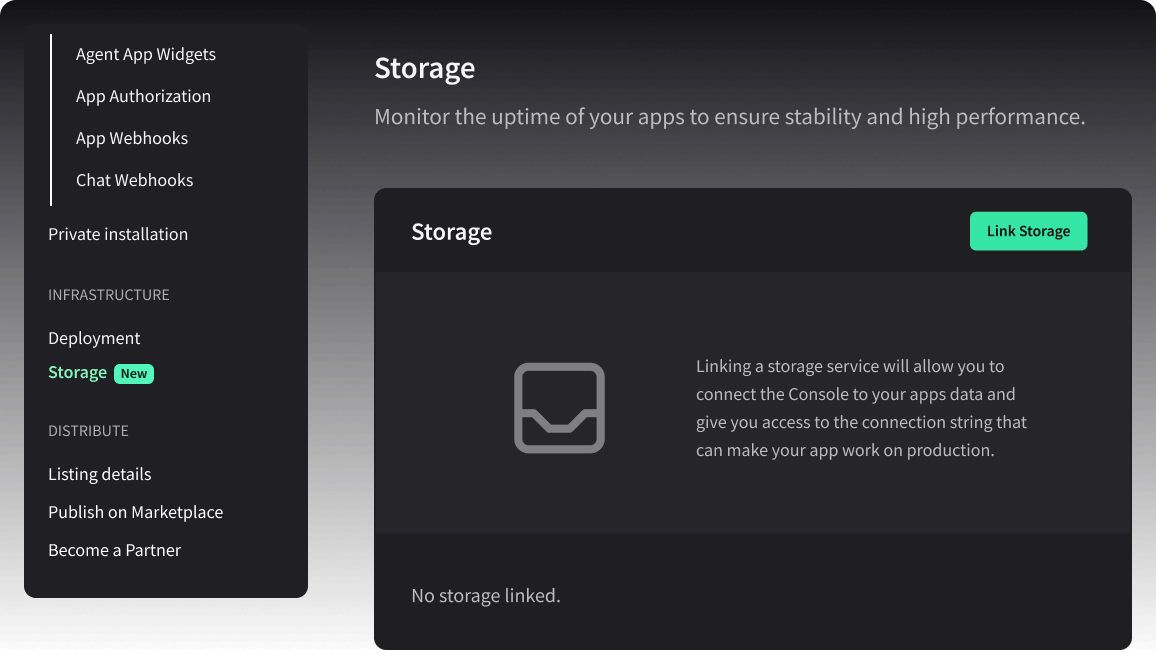
Task: Click the Storage card title
Action: point(451,232)
